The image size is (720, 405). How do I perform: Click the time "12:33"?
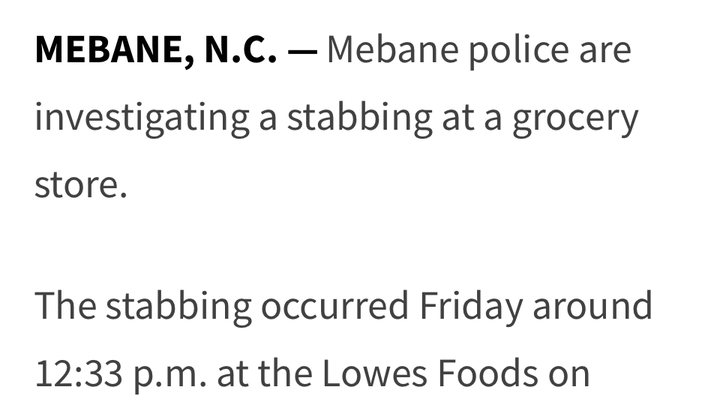click(x=79, y=374)
